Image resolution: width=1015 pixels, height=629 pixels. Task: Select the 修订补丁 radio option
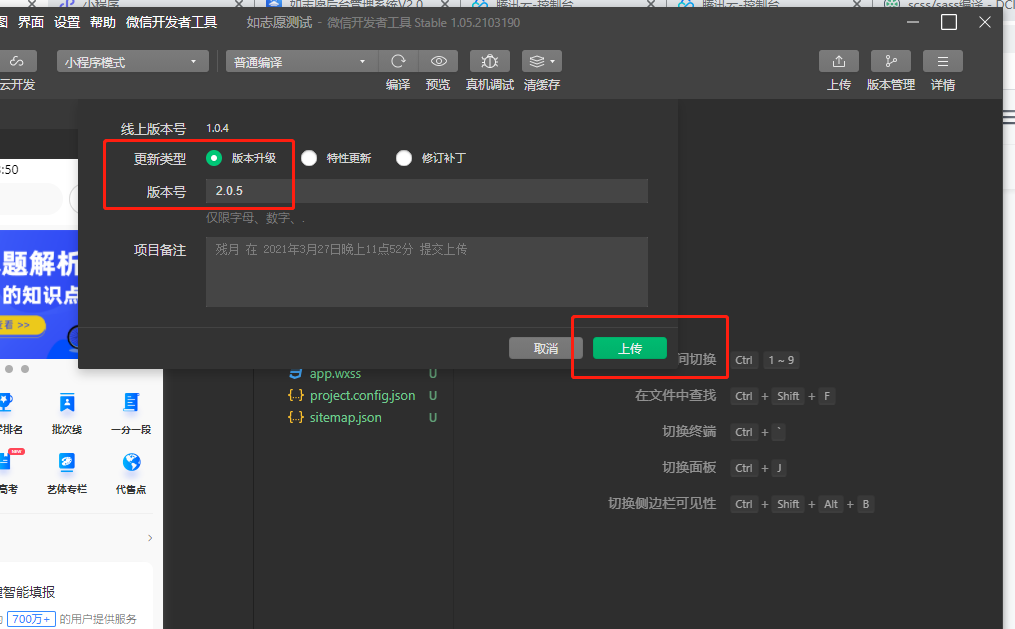pyautogui.click(x=404, y=158)
